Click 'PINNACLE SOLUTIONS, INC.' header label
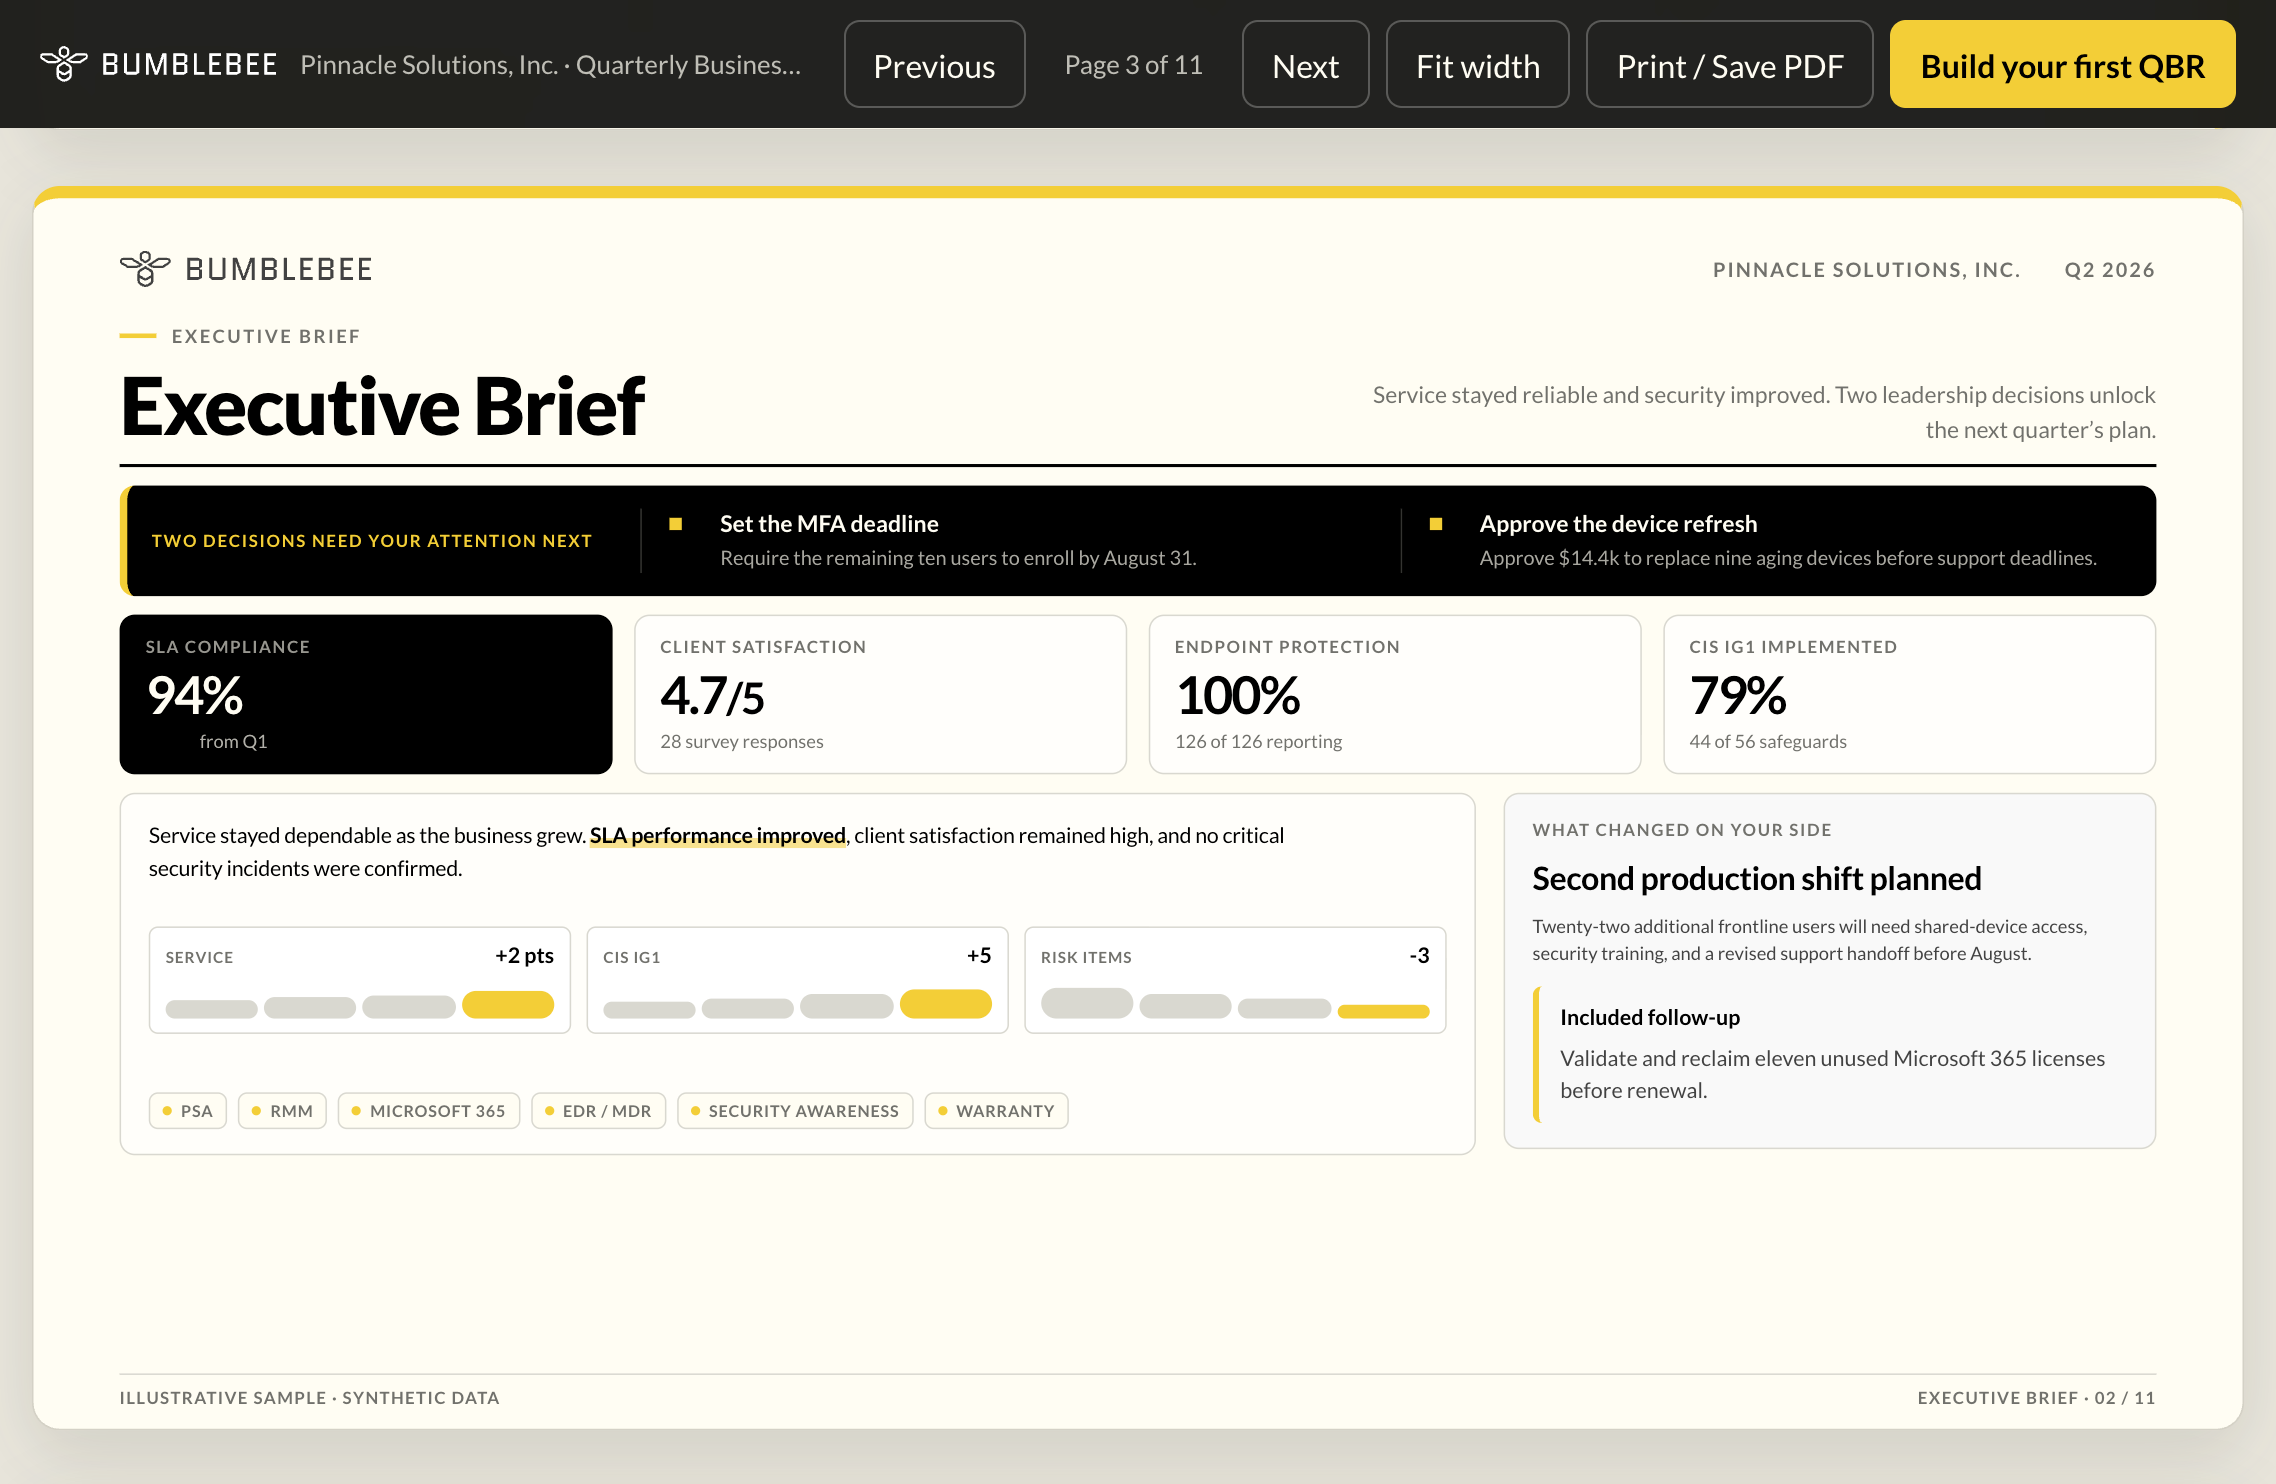Viewport: 2276px width, 1484px height. [1866, 270]
